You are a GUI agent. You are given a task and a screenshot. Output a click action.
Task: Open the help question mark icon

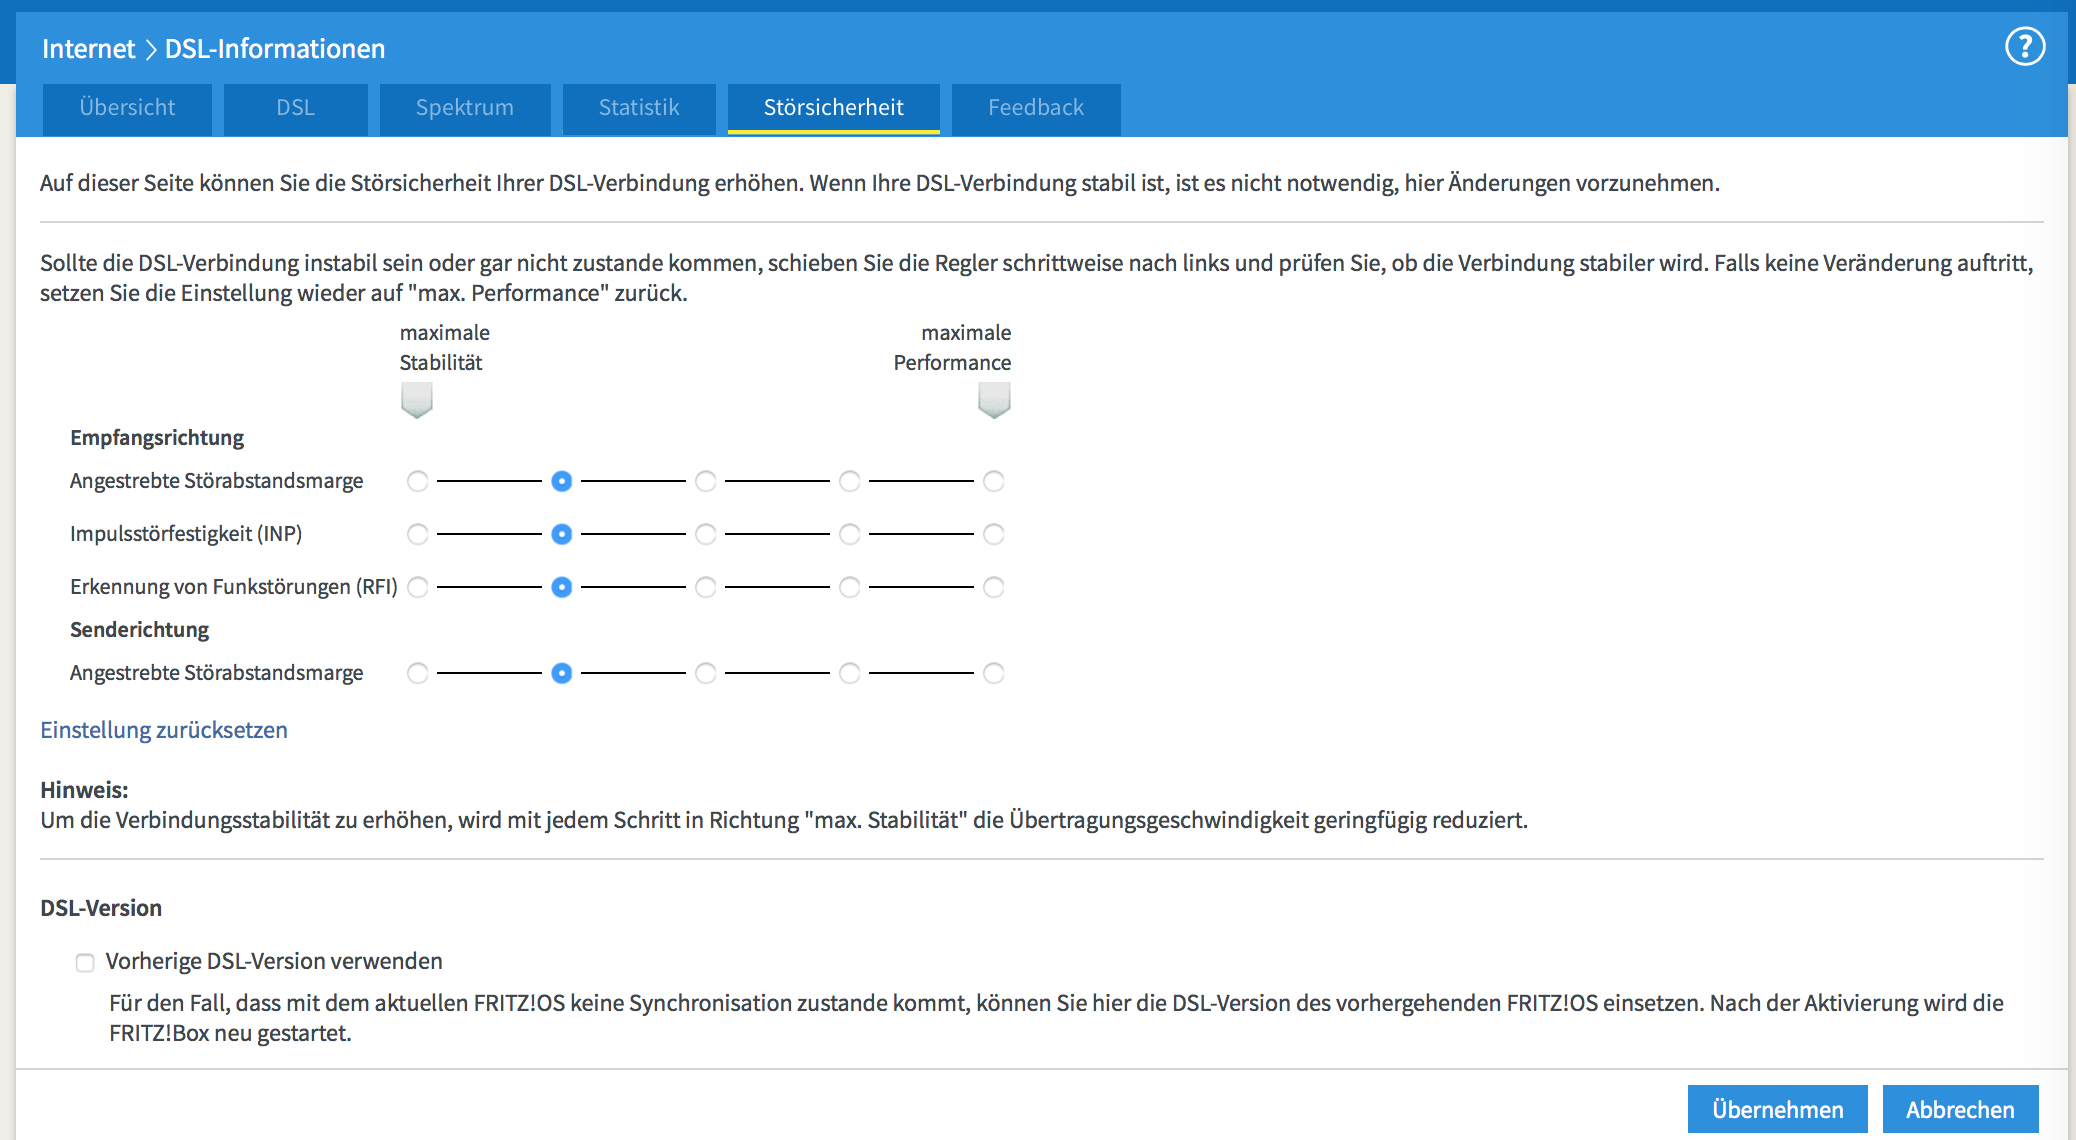point(2025,47)
